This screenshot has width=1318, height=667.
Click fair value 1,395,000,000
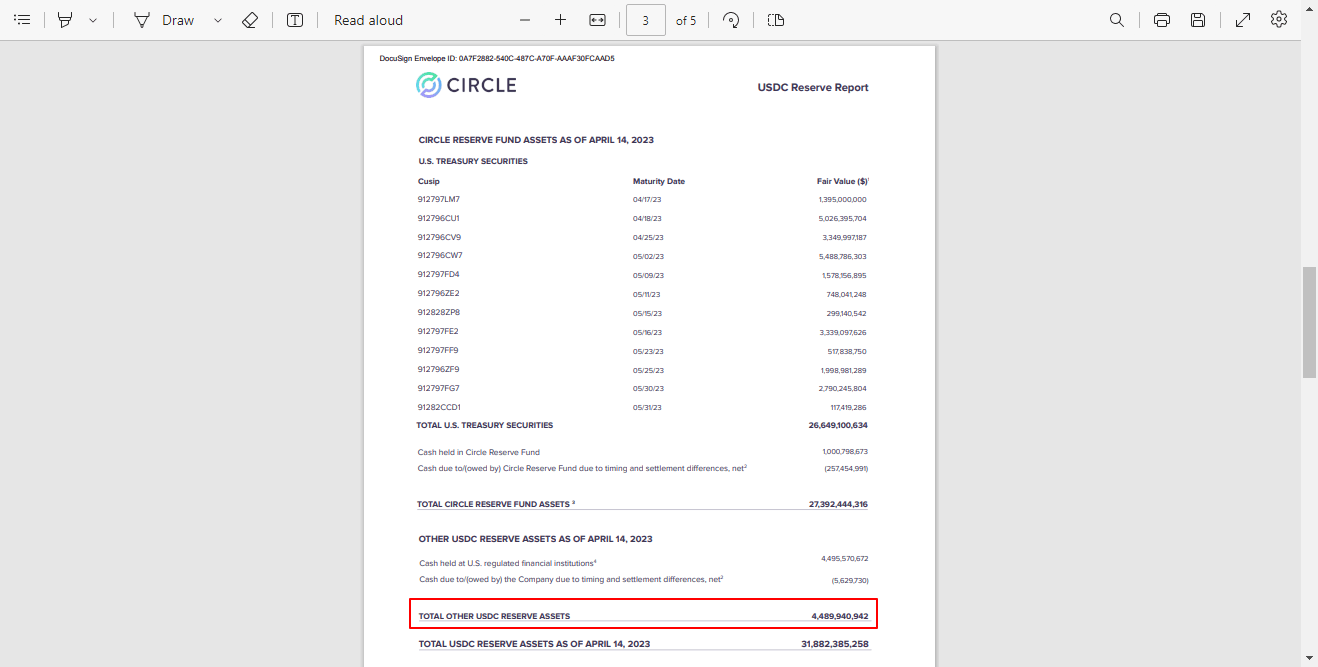[x=842, y=200]
